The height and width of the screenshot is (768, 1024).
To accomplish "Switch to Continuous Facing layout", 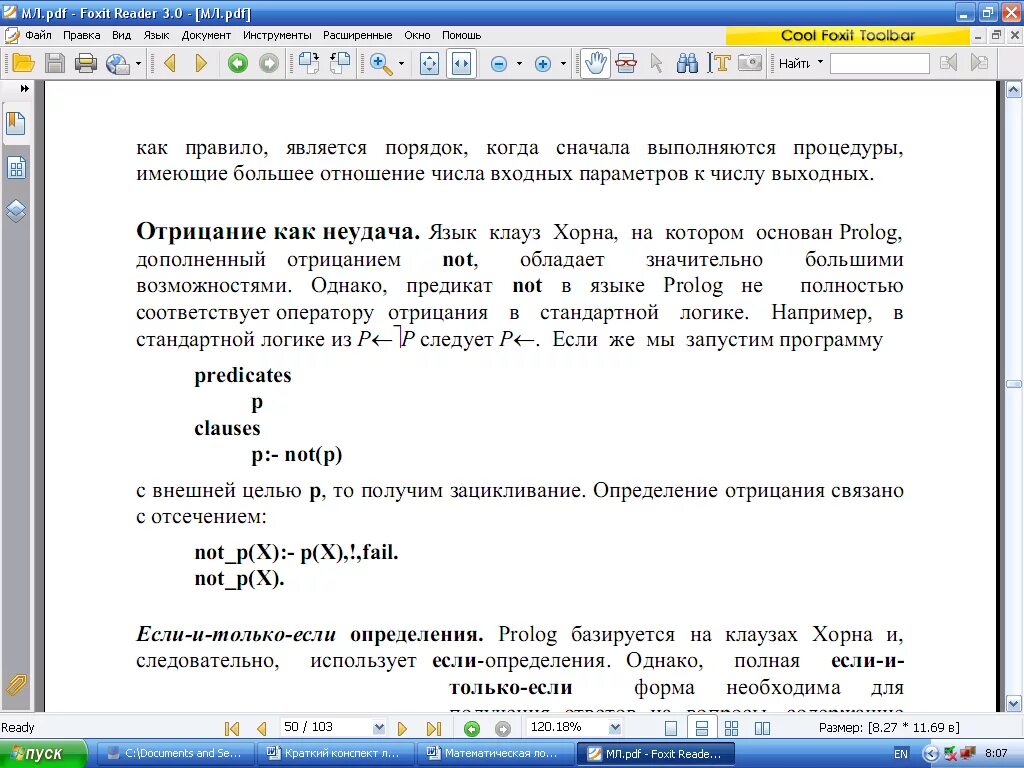I will click(731, 728).
